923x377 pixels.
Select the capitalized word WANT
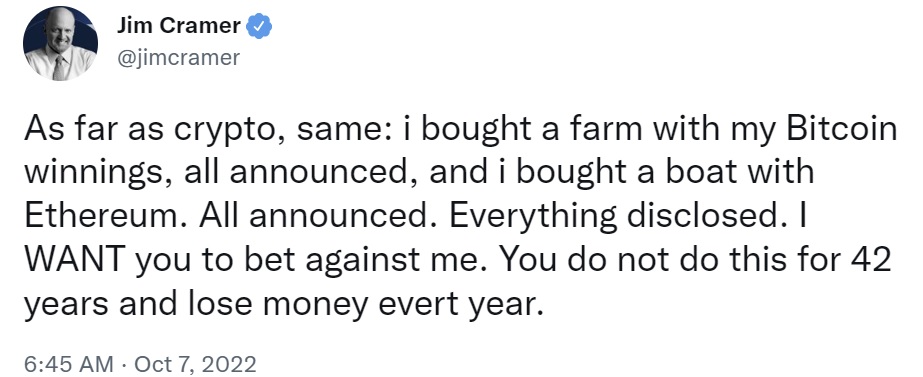(x=75, y=260)
